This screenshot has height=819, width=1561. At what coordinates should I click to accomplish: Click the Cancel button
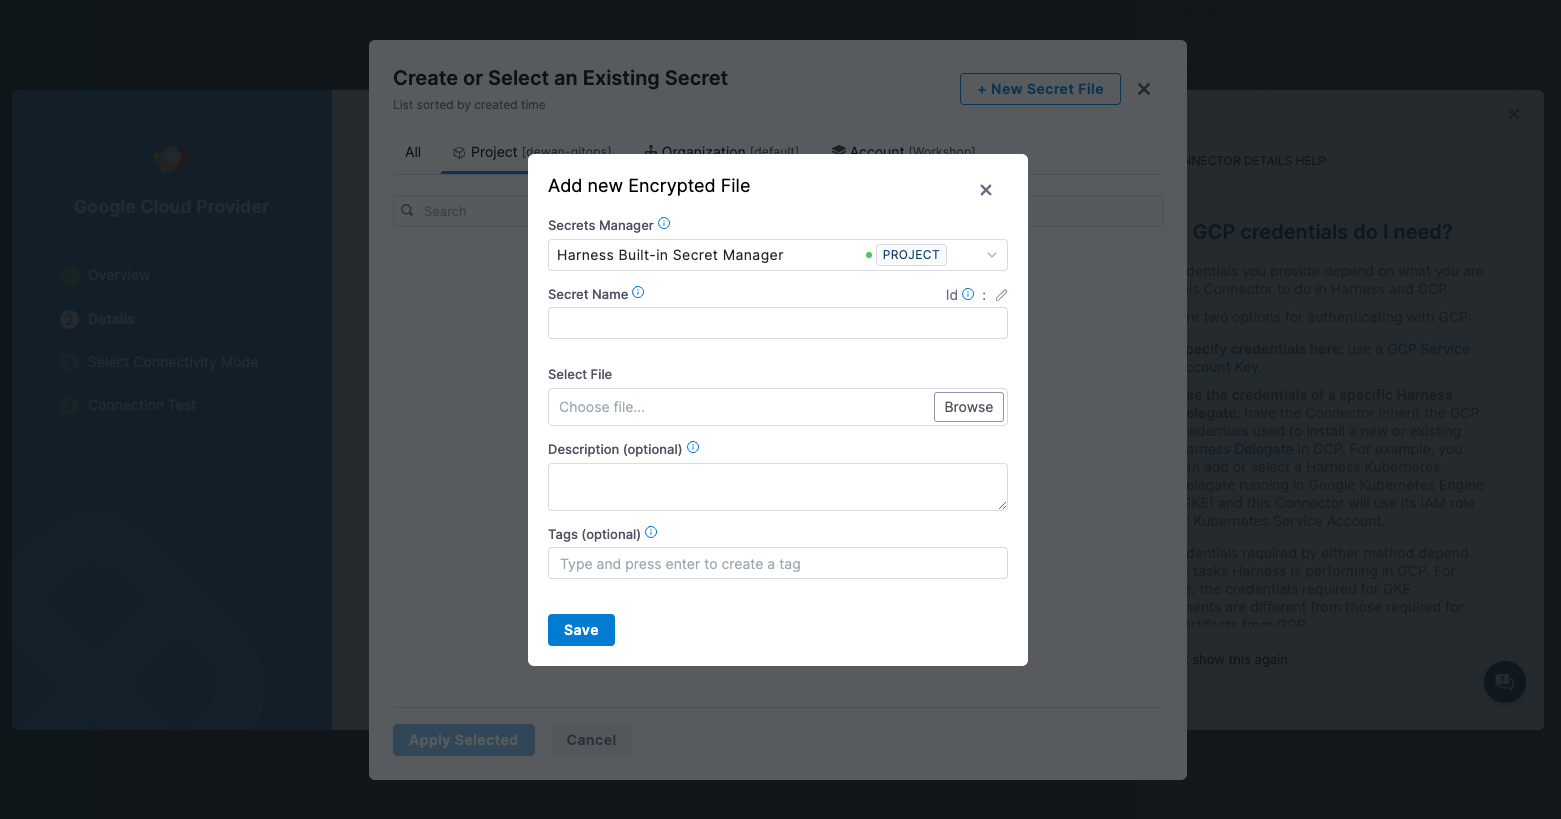click(591, 740)
